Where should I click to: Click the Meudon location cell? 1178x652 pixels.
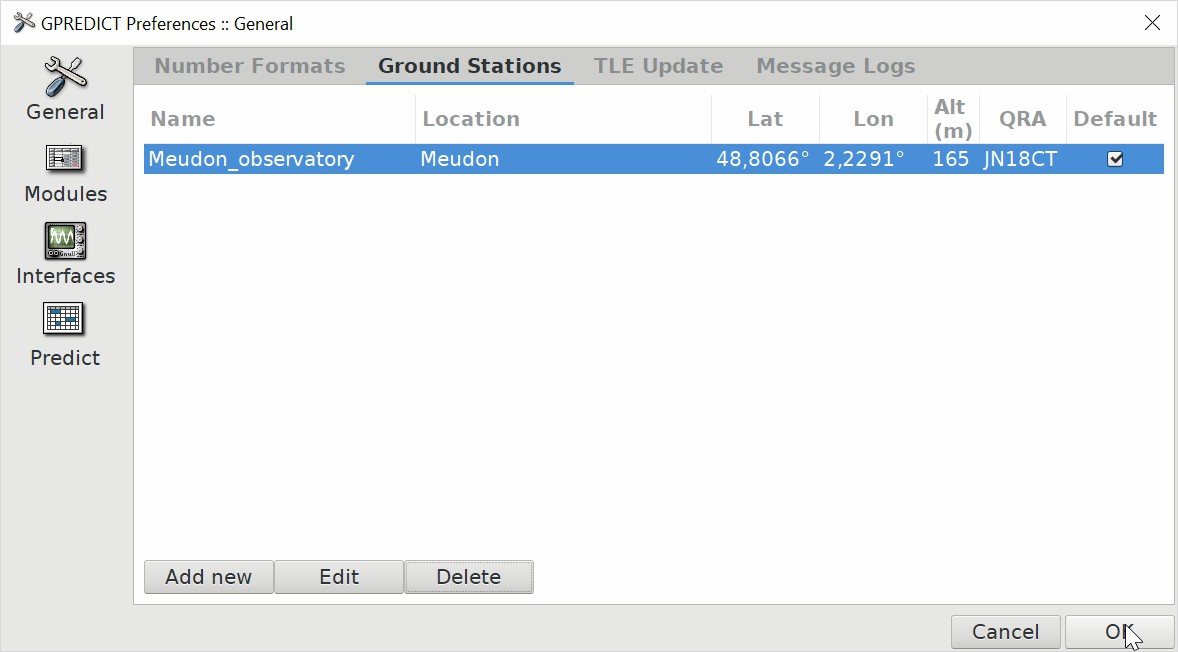click(x=460, y=159)
